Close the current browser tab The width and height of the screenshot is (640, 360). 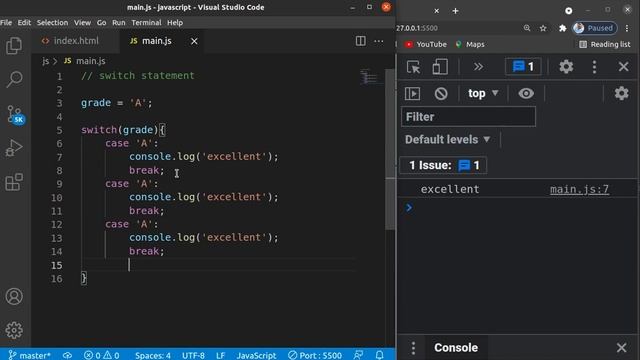(436, 11)
